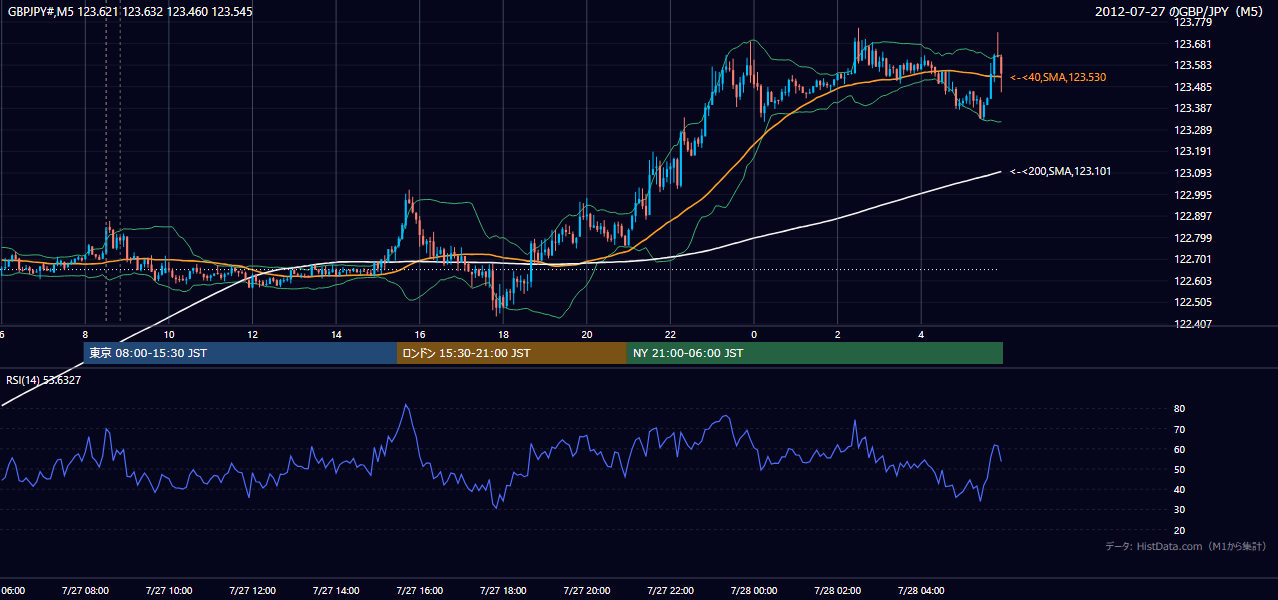Click the 123.387 price axis label
The width and height of the screenshot is (1278, 600).
coord(1192,108)
